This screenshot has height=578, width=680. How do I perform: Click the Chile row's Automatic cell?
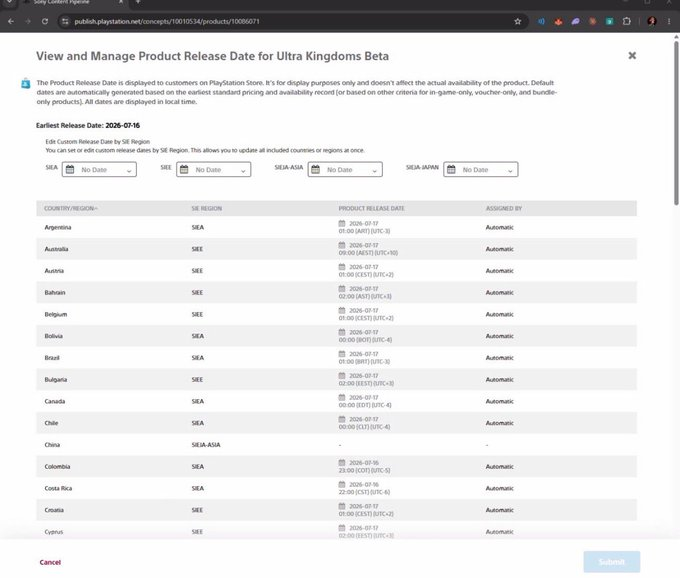(500, 423)
